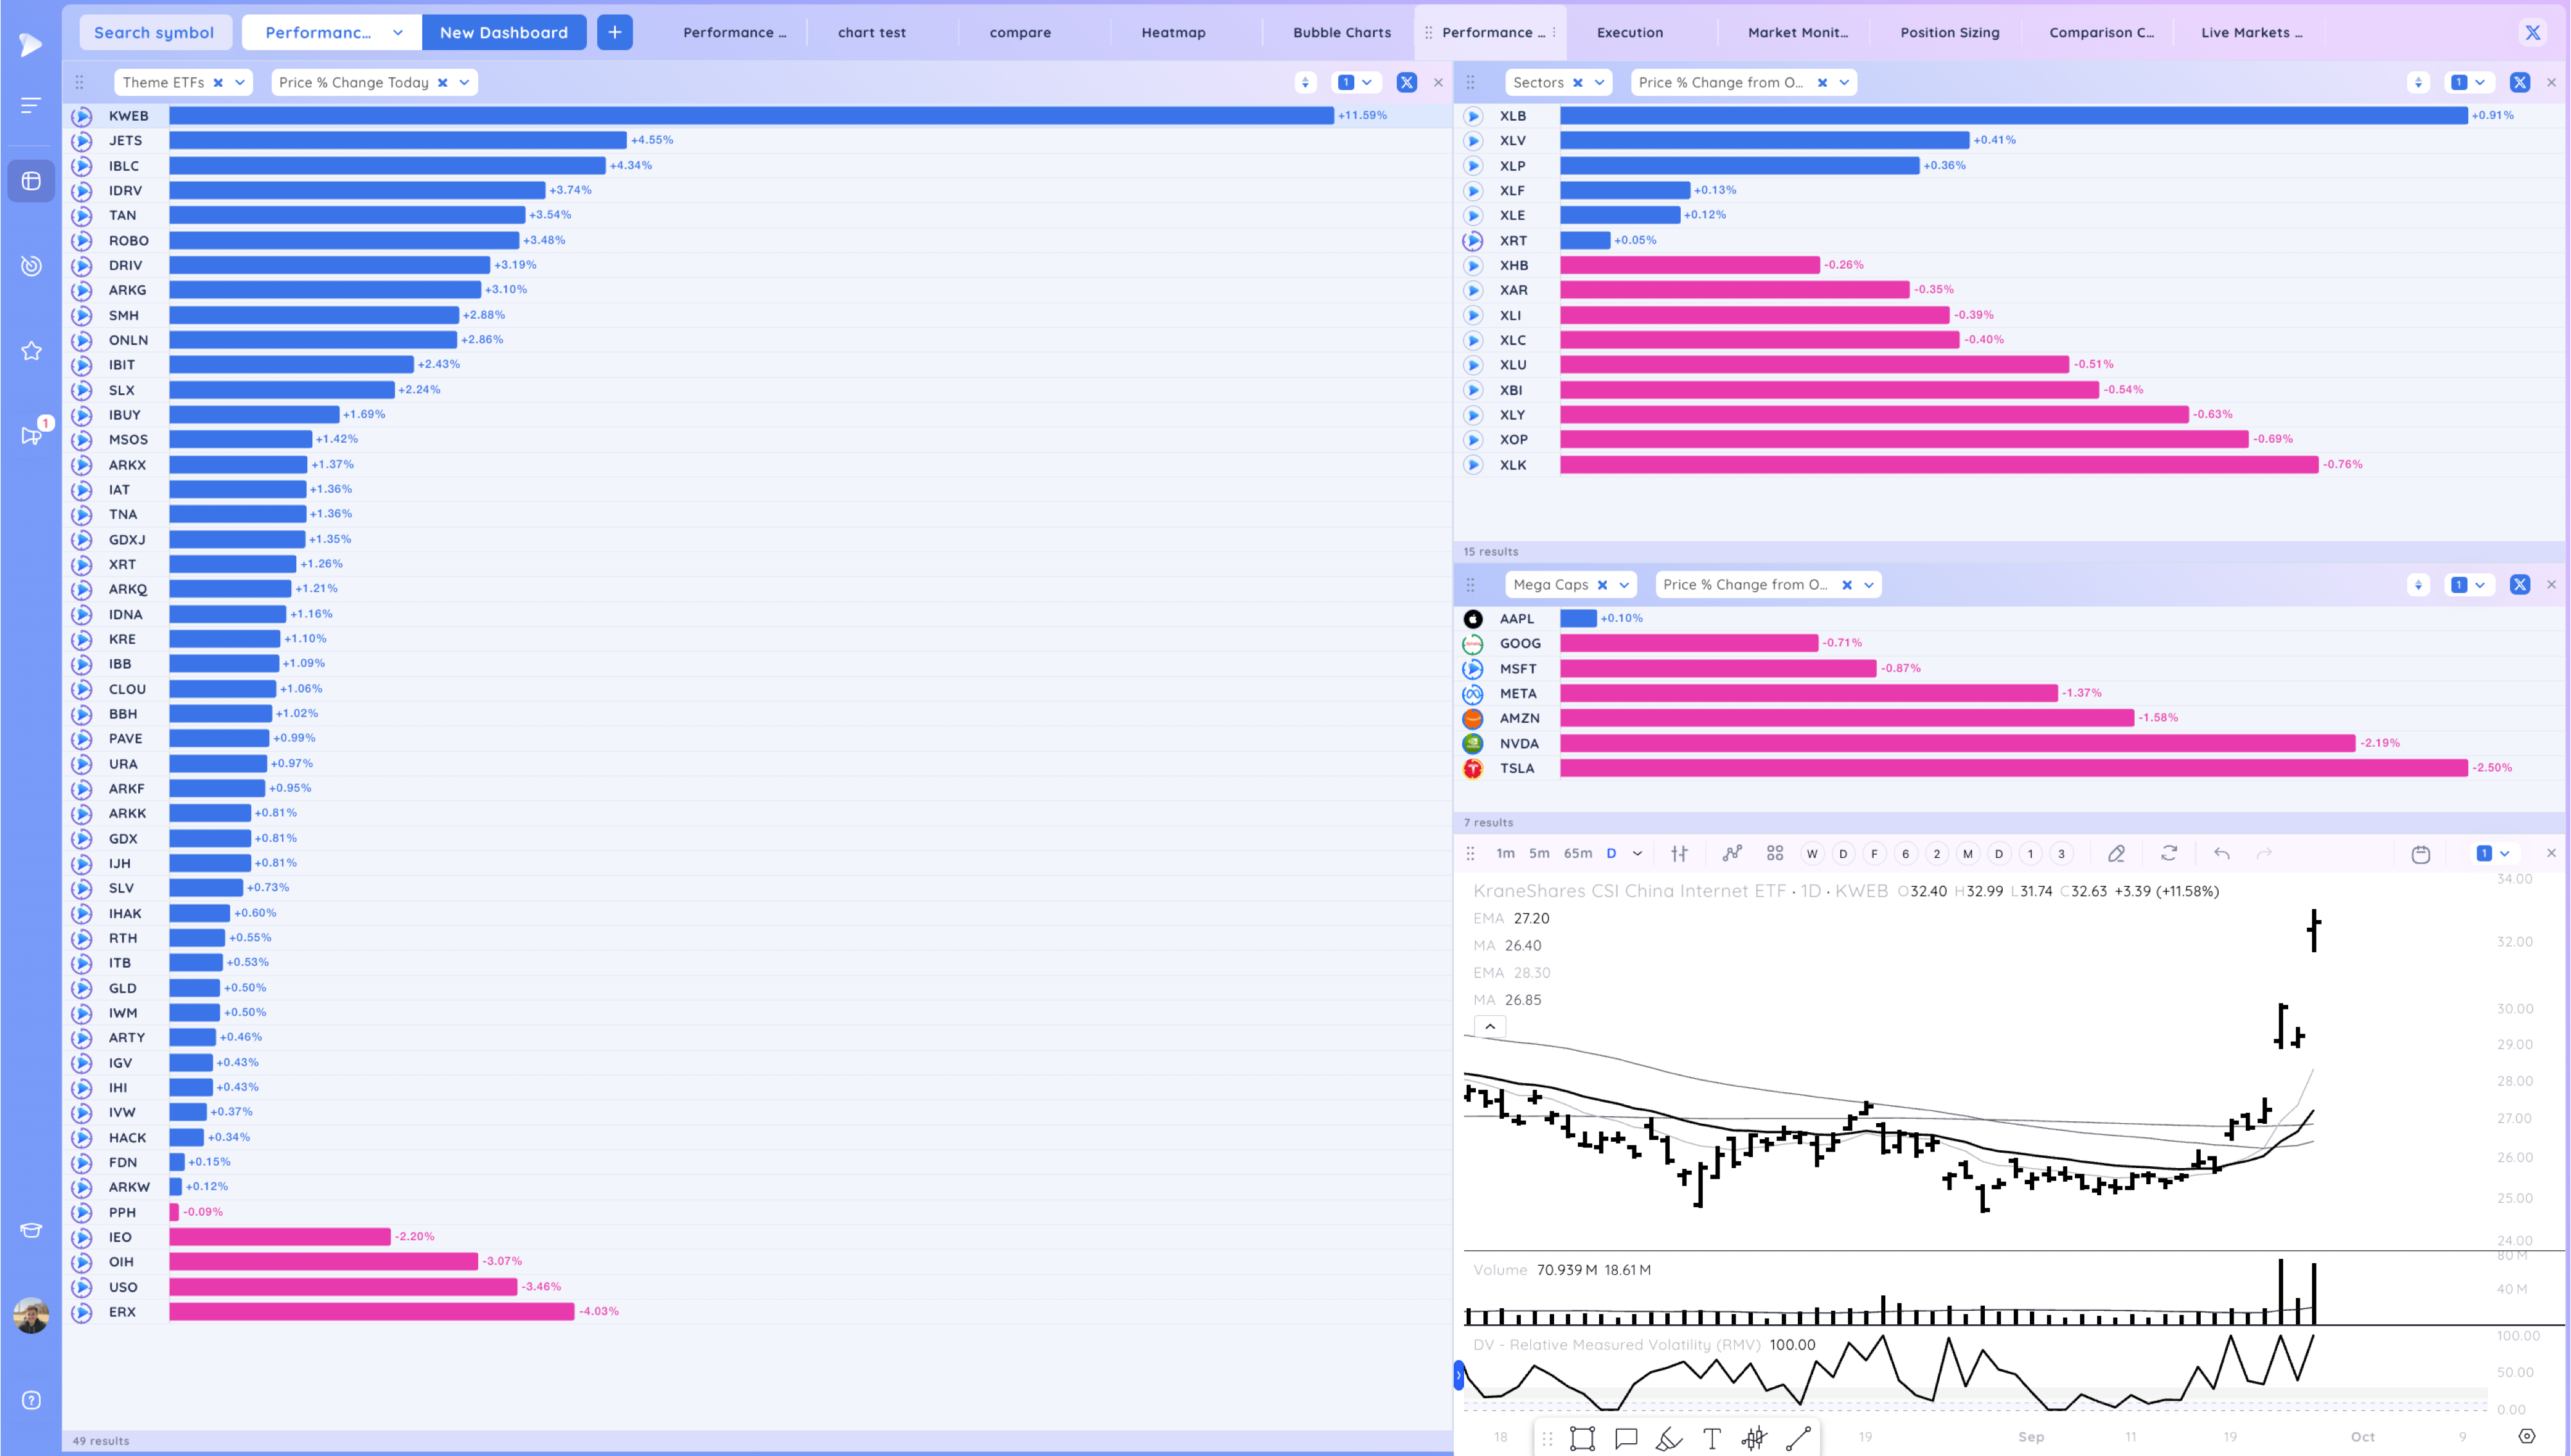Toggle the circled M interval button
This screenshot has height=1456, width=2571.
click(x=1967, y=853)
